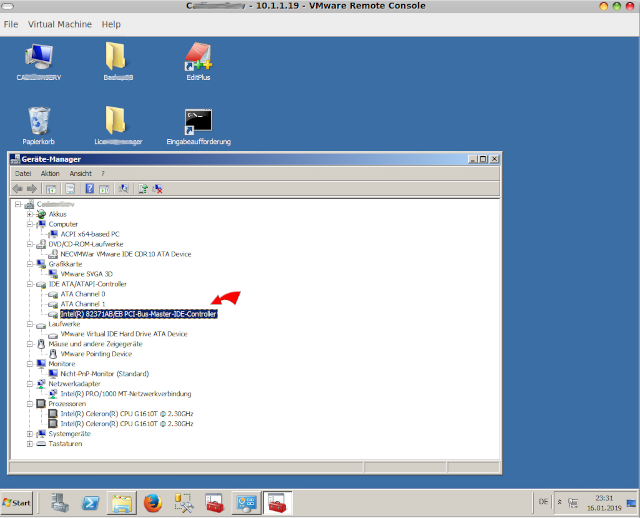This screenshot has height=518, width=640.
Task: Collapse the IDE ATA/ATAPI-Controller node
Action: pos(29,284)
